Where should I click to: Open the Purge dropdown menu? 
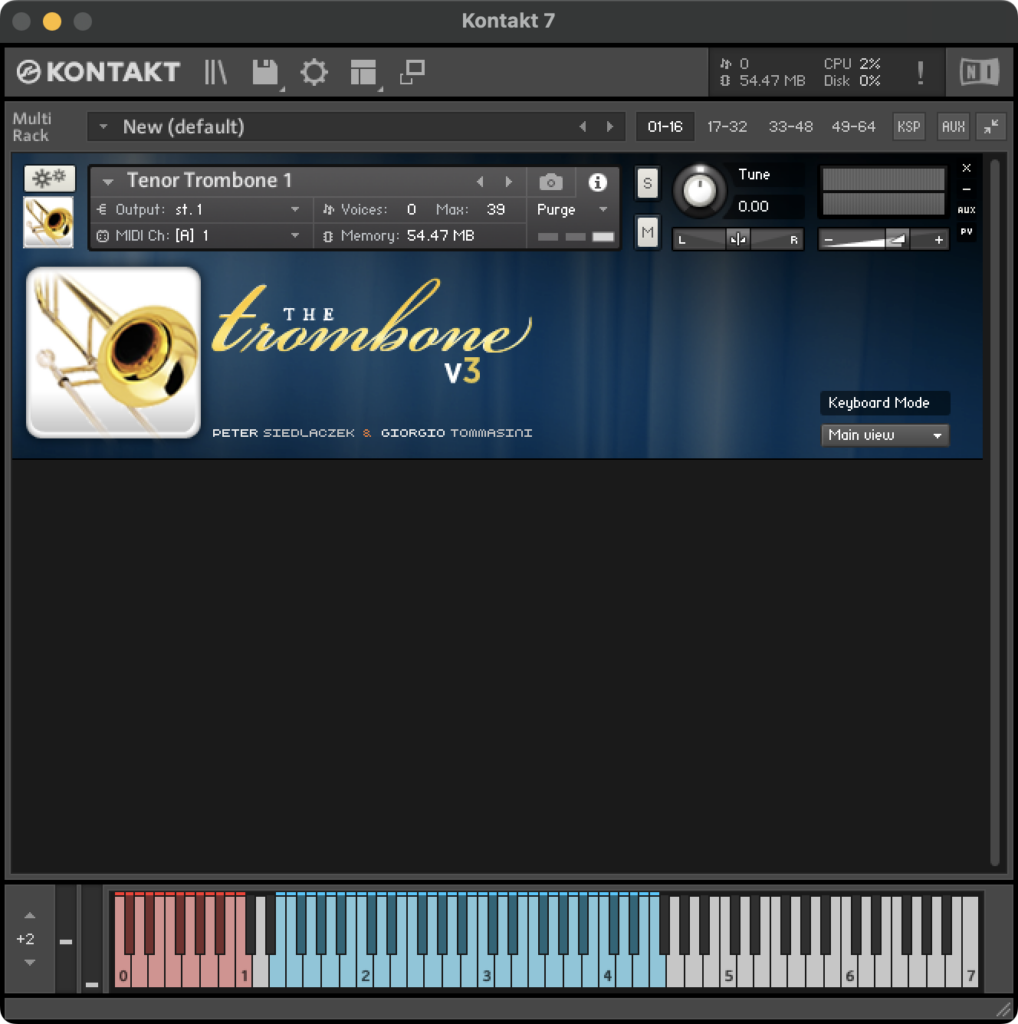coord(573,210)
